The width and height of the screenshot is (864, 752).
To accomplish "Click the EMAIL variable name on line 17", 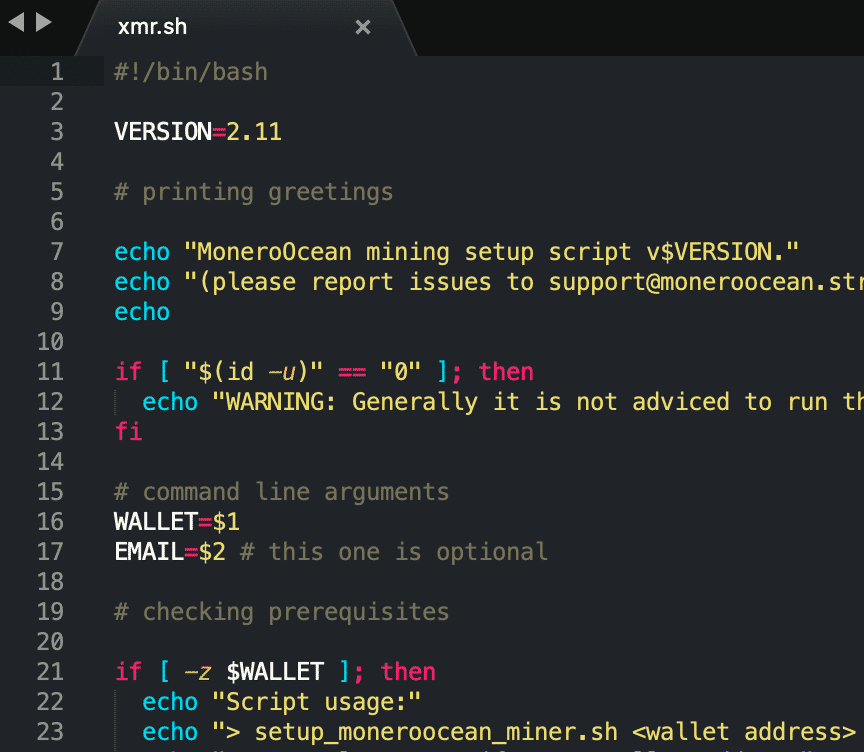I will point(149,551).
